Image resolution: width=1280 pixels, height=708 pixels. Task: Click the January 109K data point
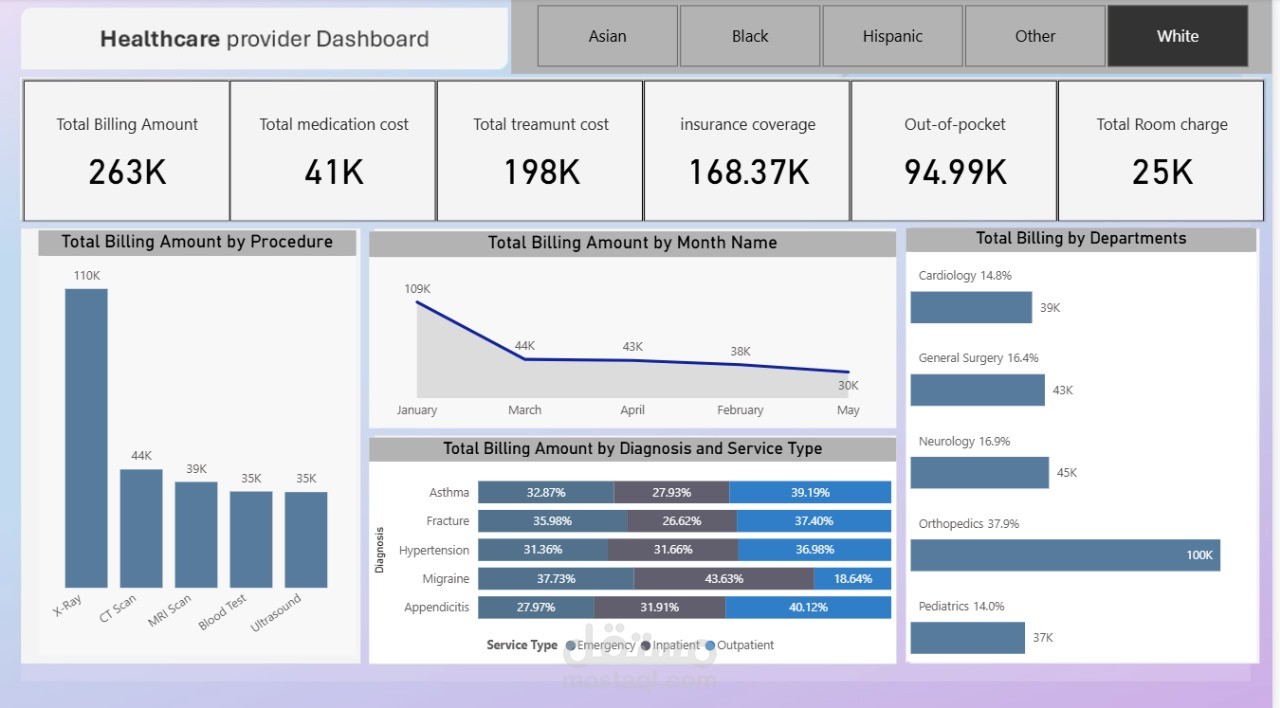pos(417,302)
